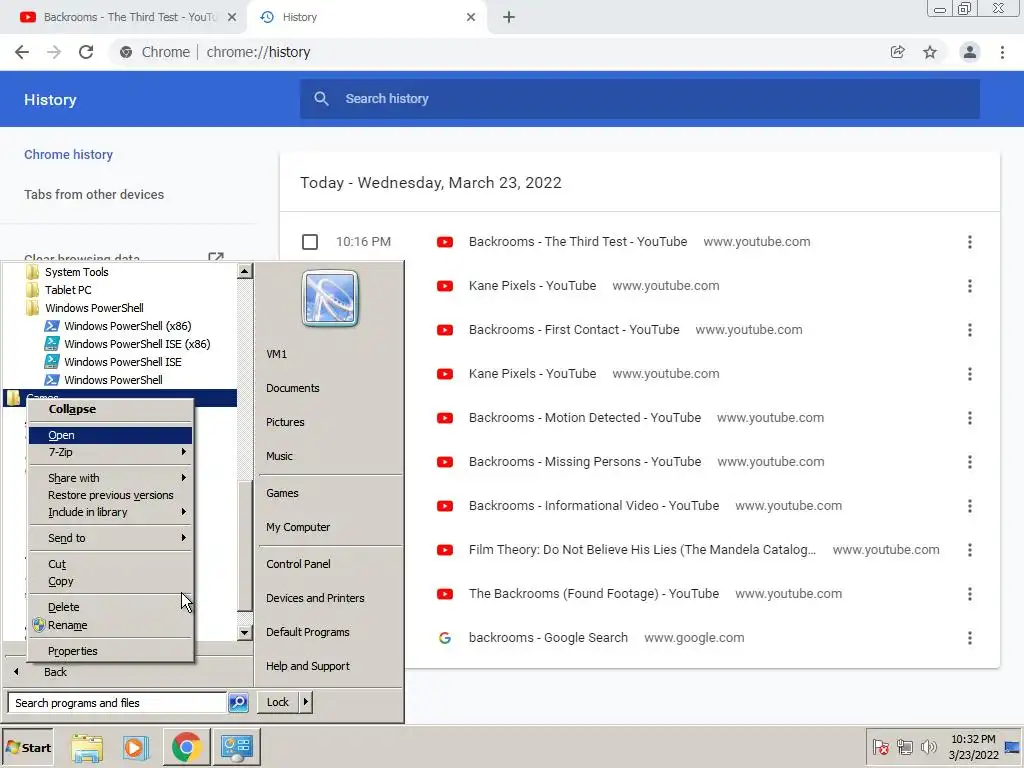This screenshot has height=768, width=1024.
Task: Click the Chrome taskbar icon
Action: pyautogui.click(x=186, y=748)
